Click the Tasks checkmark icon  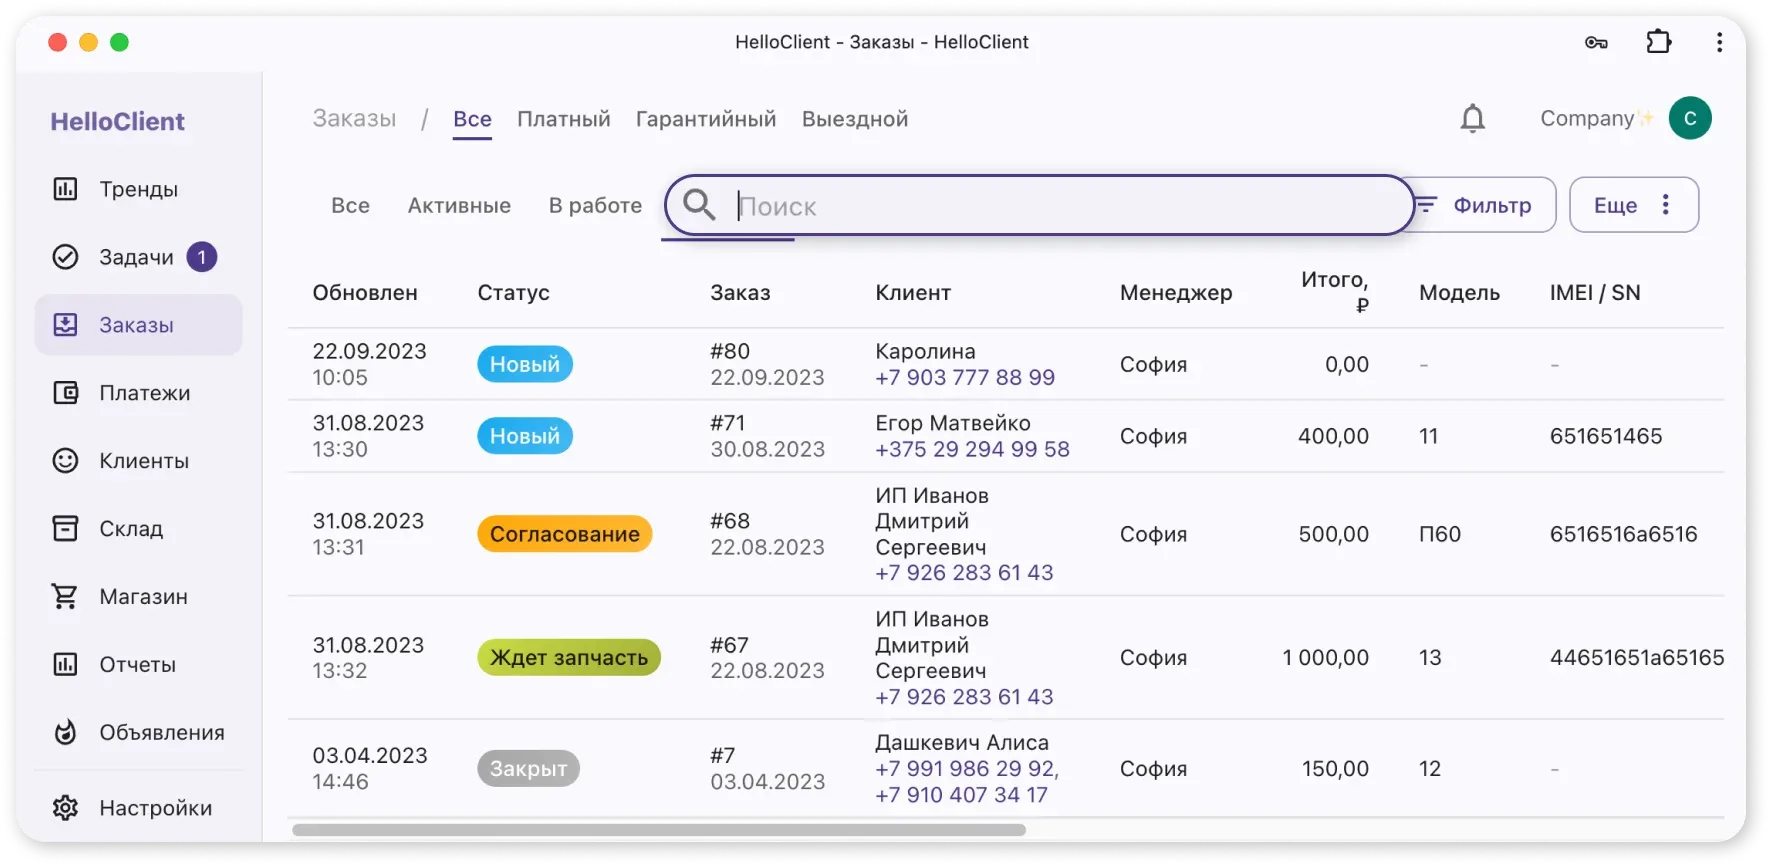tap(65, 257)
